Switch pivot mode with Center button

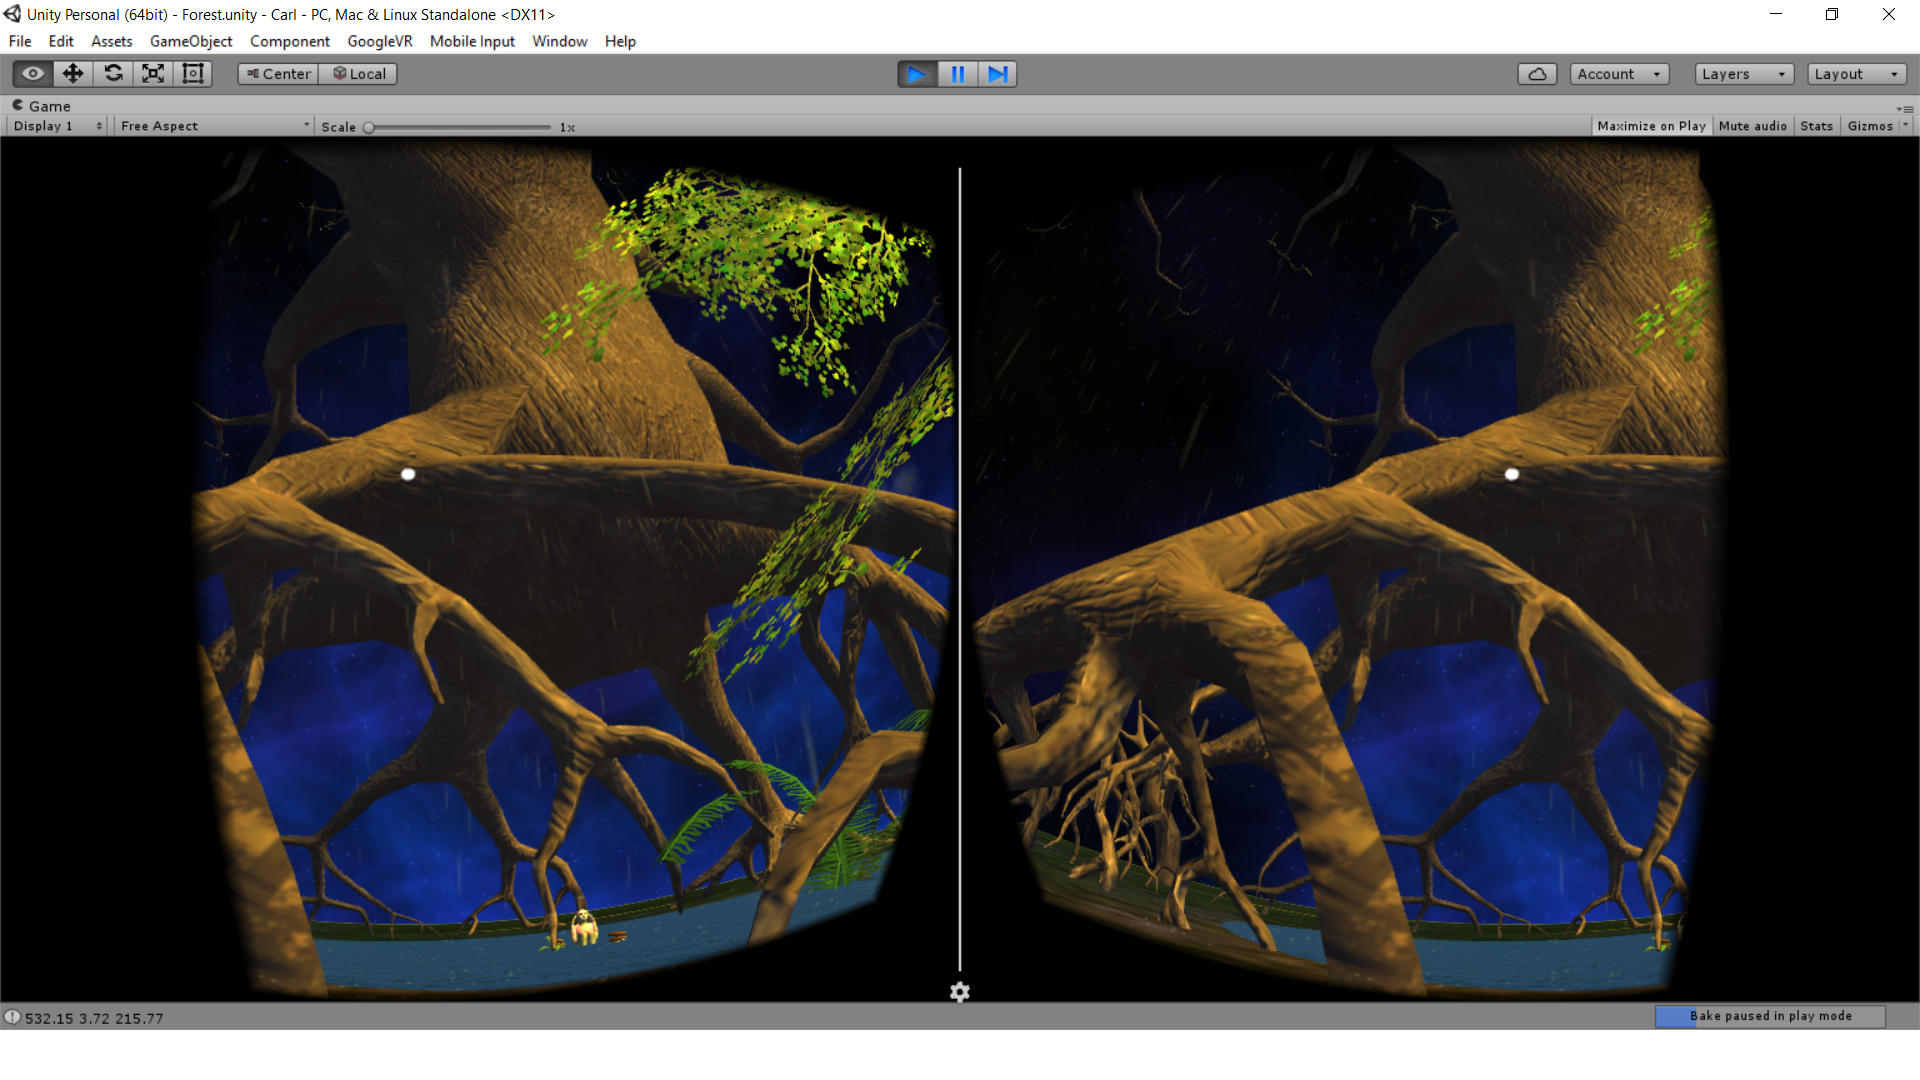click(278, 74)
